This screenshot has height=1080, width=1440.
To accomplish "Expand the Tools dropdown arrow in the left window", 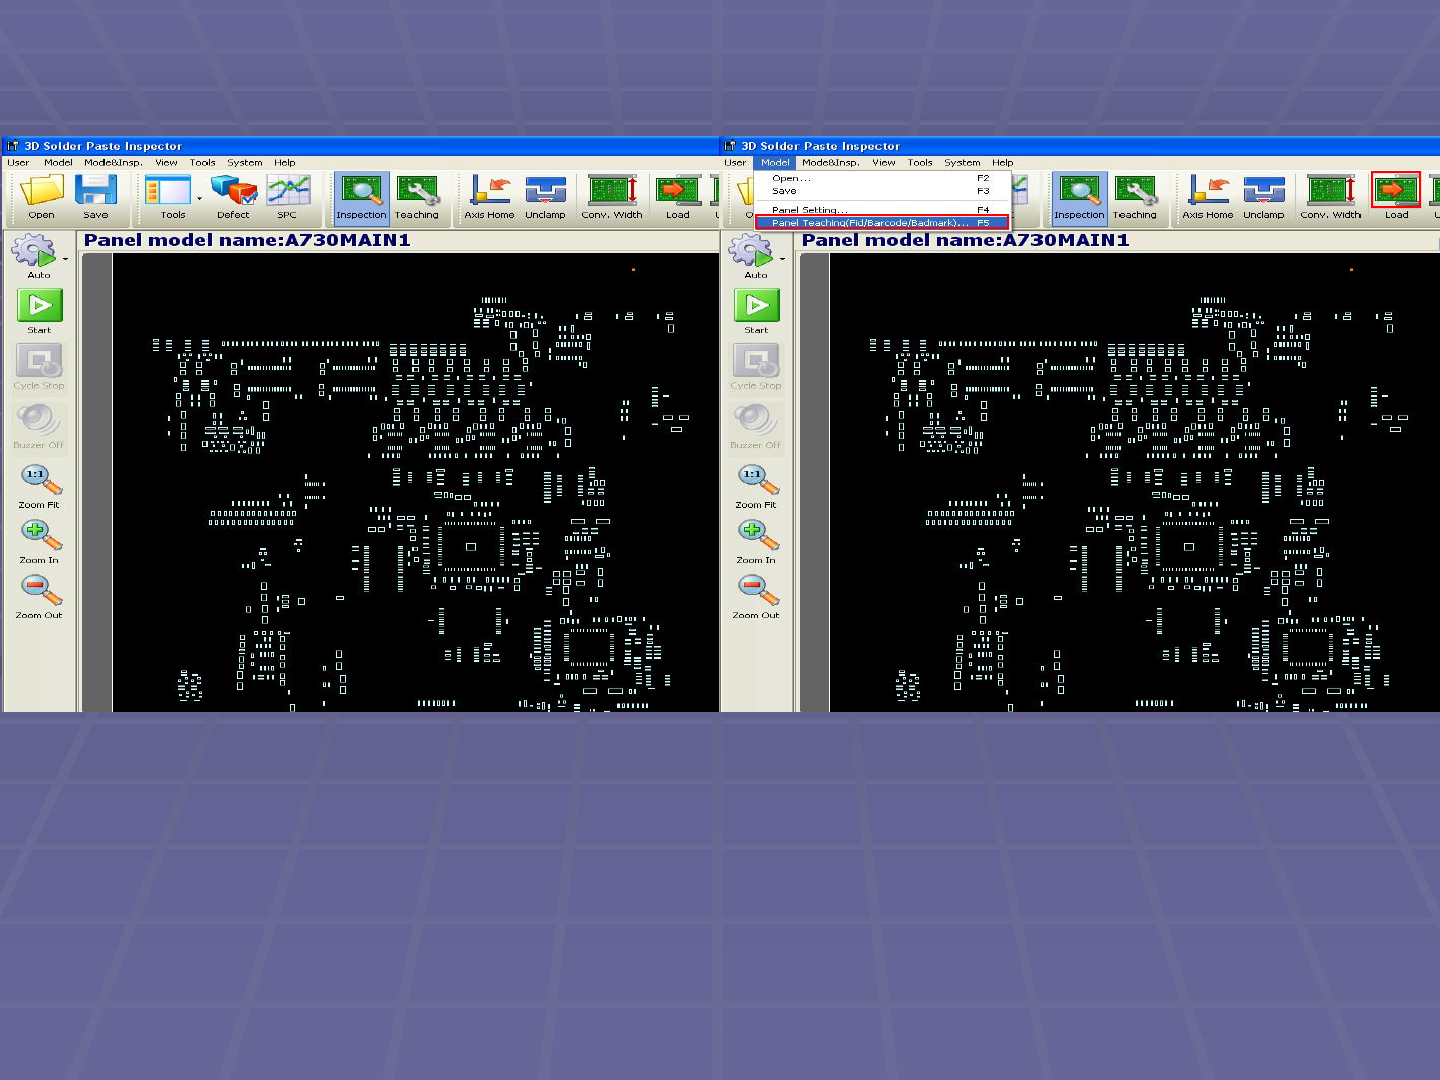I will coord(199,198).
